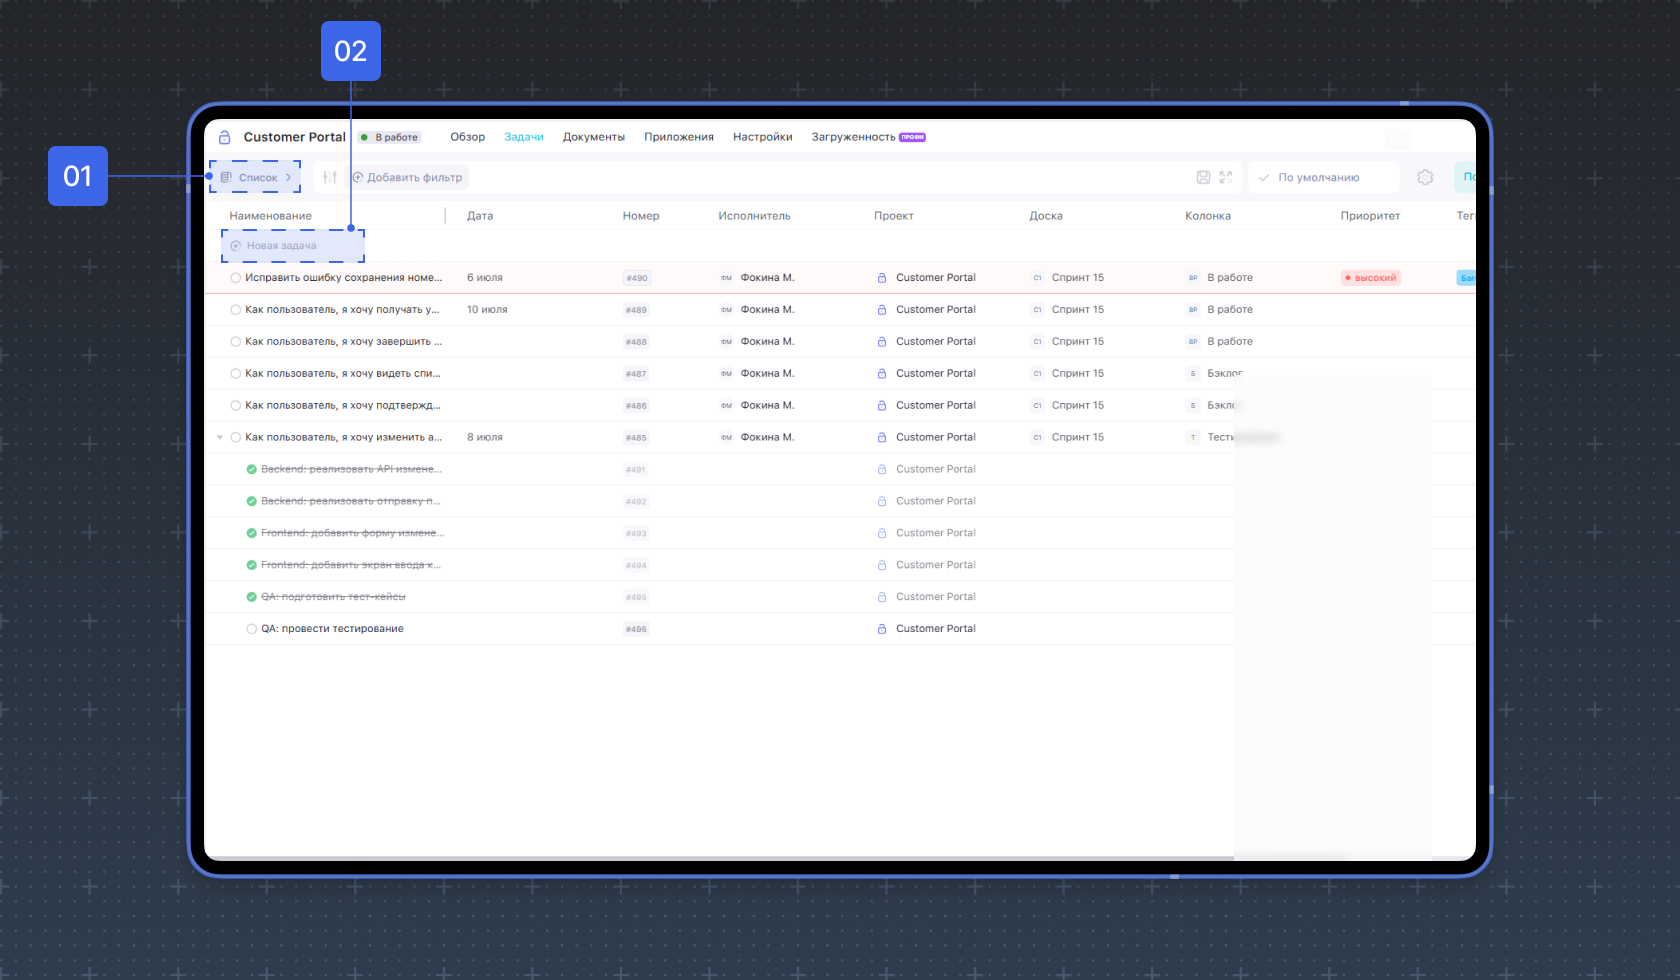Click the ФМ avatar in row #487
Image resolution: width=1680 pixels, height=980 pixels.
tap(727, 374)
